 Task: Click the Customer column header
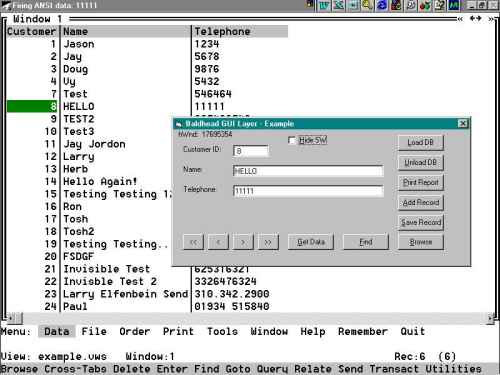[x=31, y=31]
